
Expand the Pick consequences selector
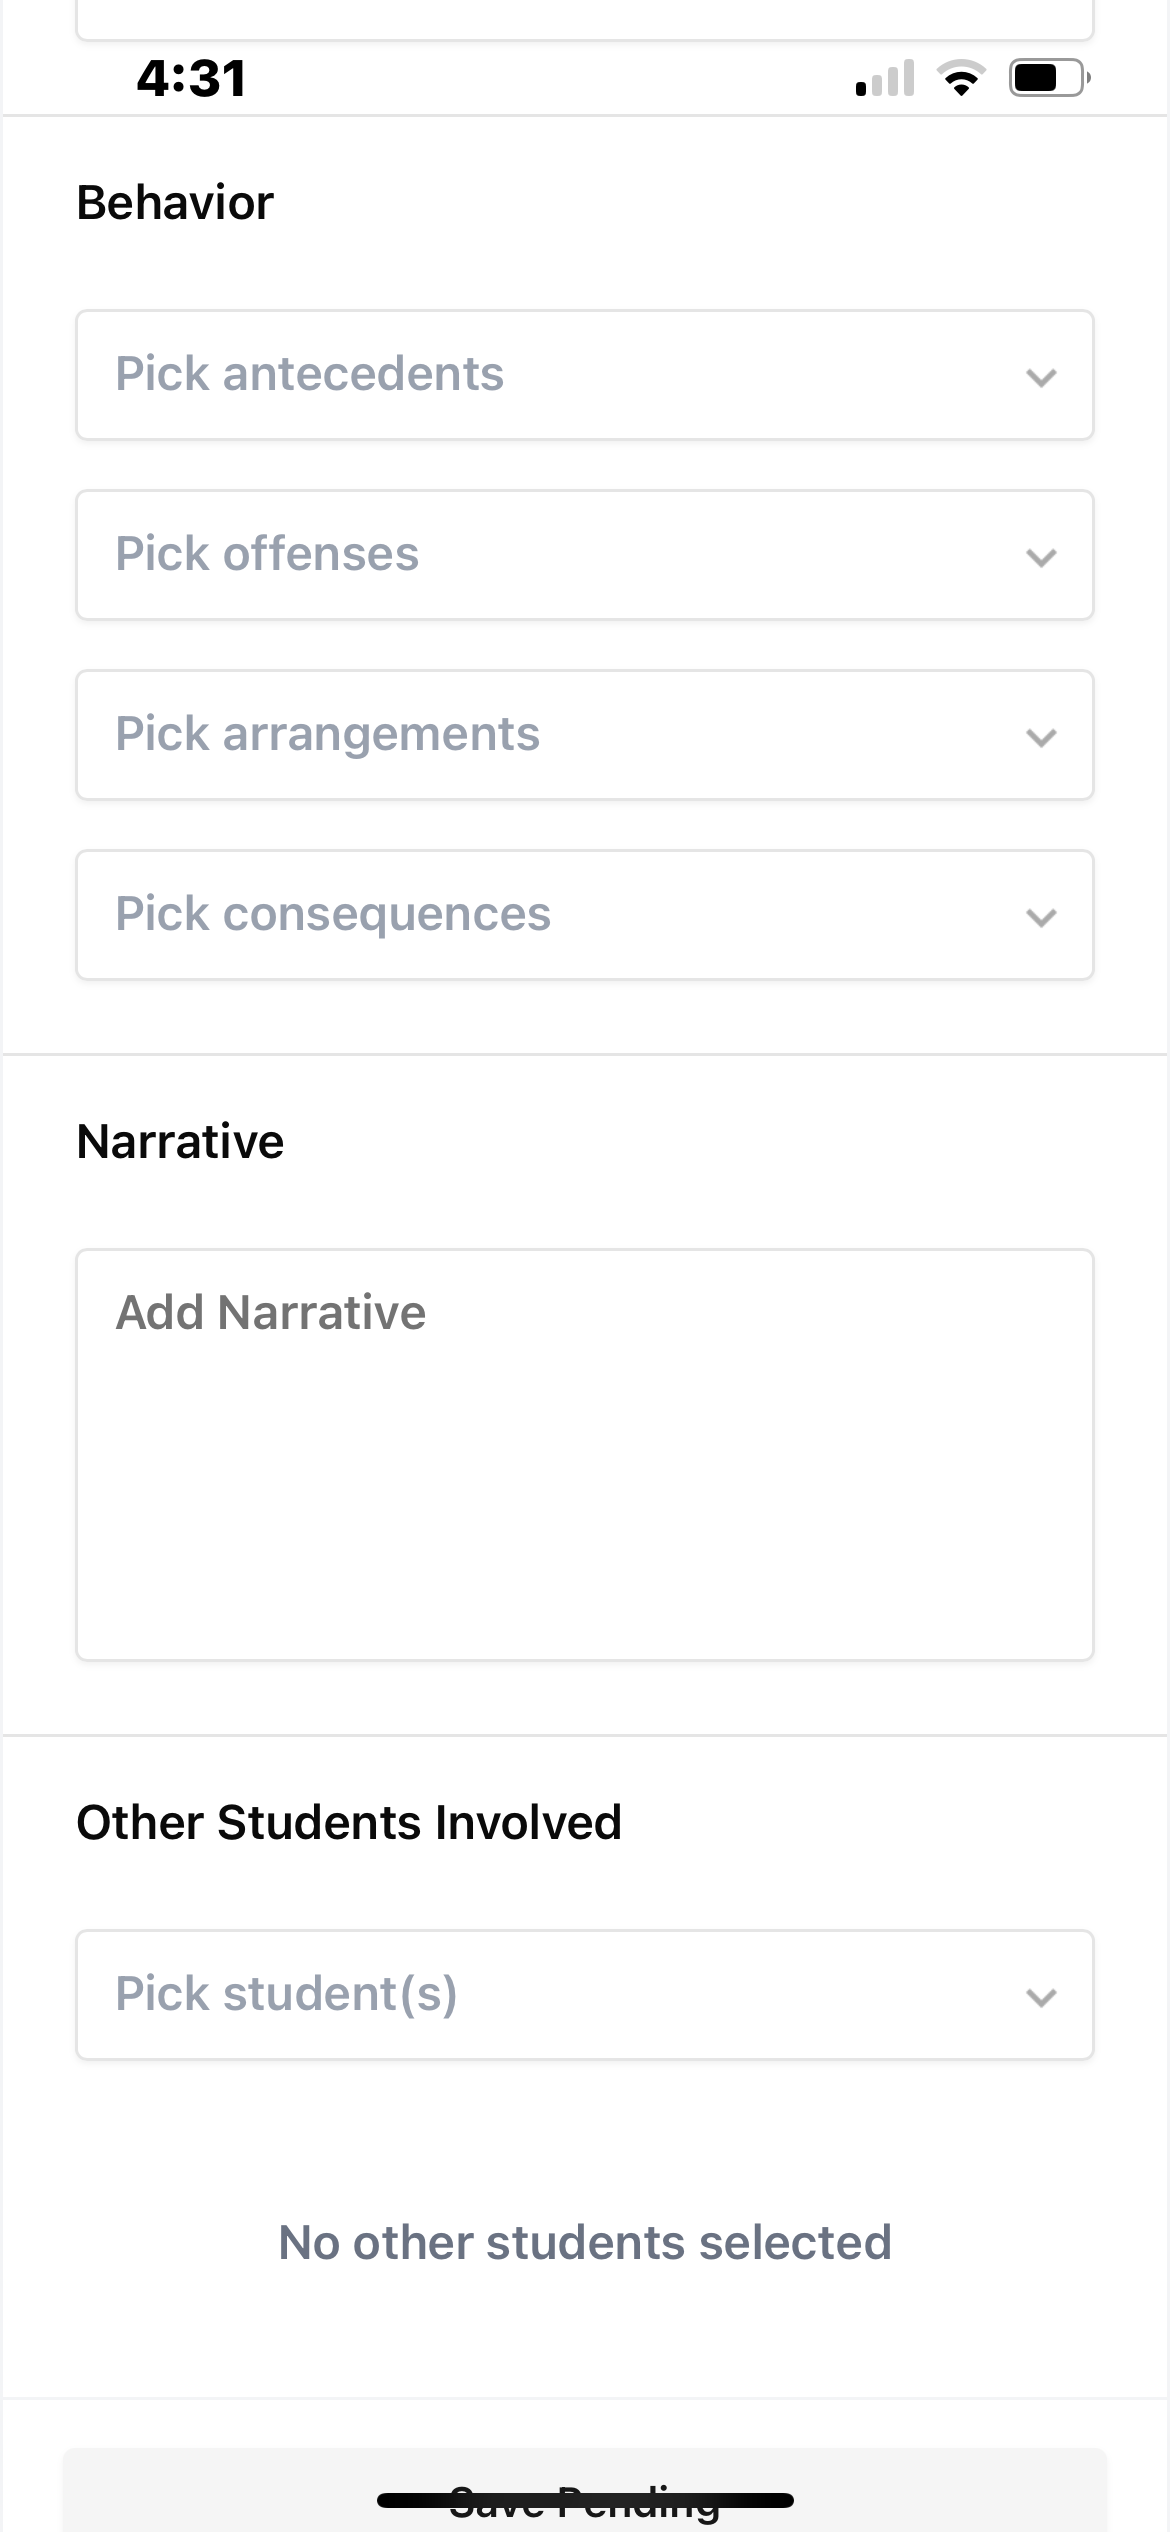pyautogui.click(x=560, y=915)
